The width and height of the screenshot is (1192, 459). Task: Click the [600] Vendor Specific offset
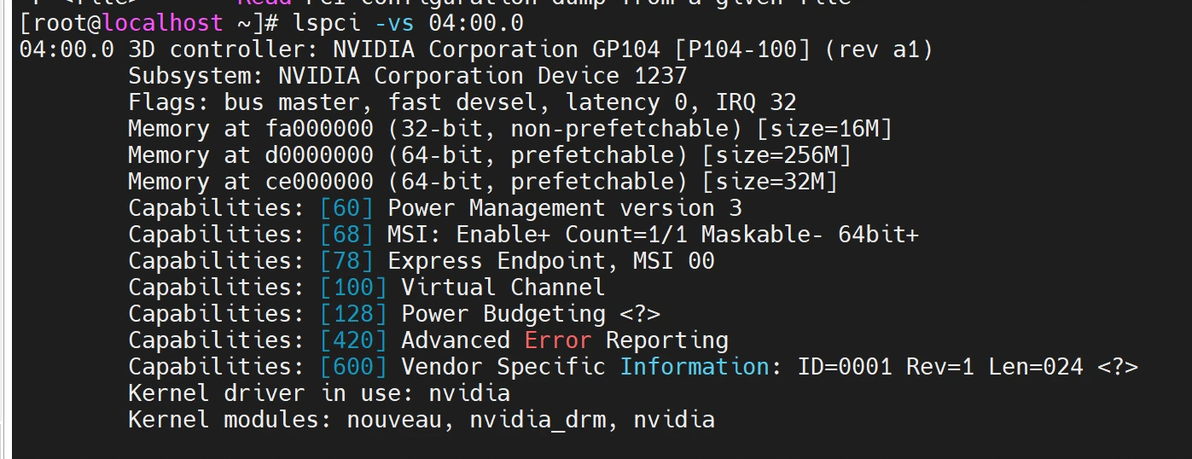[354, 367]
